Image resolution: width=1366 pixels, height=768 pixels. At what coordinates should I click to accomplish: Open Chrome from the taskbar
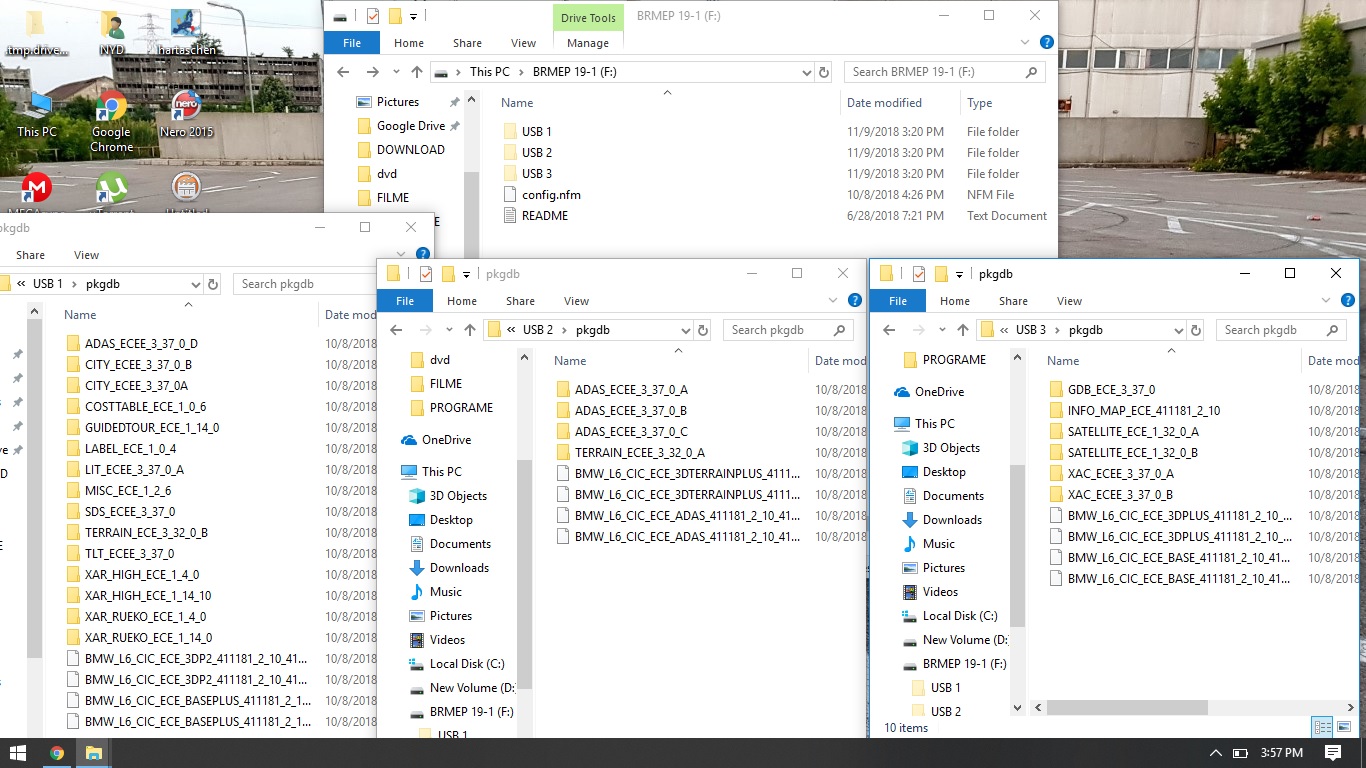tap(57, 753)
